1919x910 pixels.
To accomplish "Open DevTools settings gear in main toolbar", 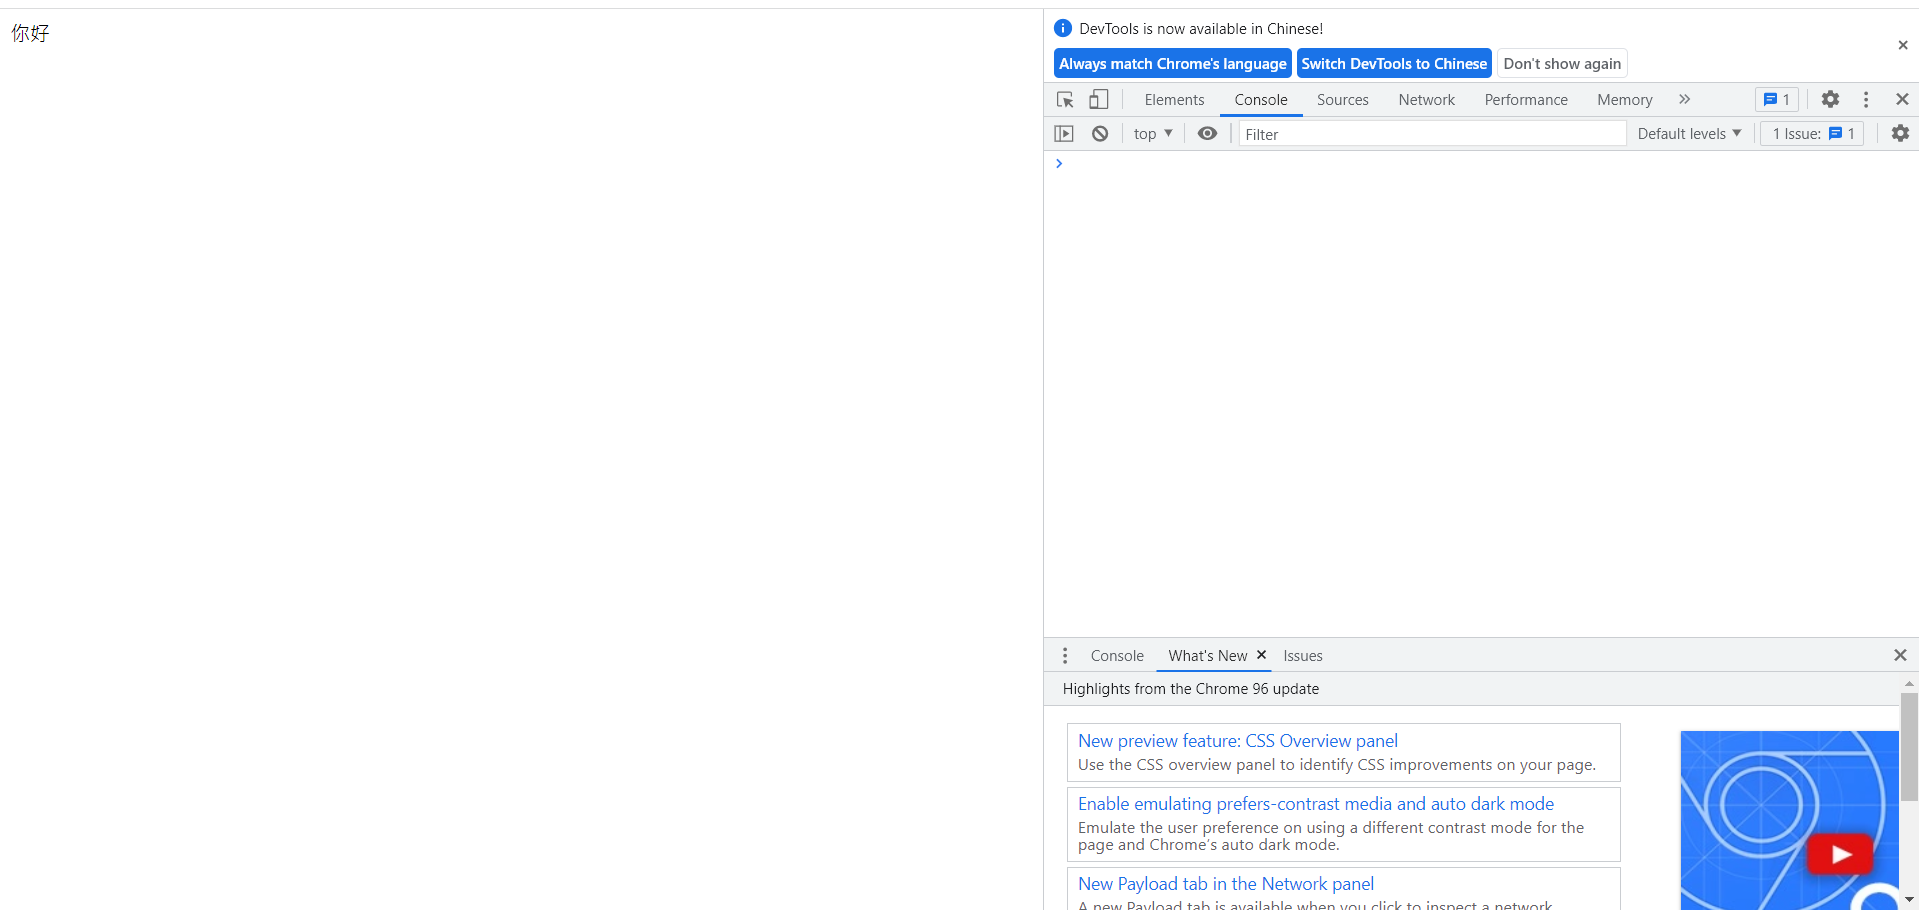I will pyautogui.click(x=1830, y=99).
